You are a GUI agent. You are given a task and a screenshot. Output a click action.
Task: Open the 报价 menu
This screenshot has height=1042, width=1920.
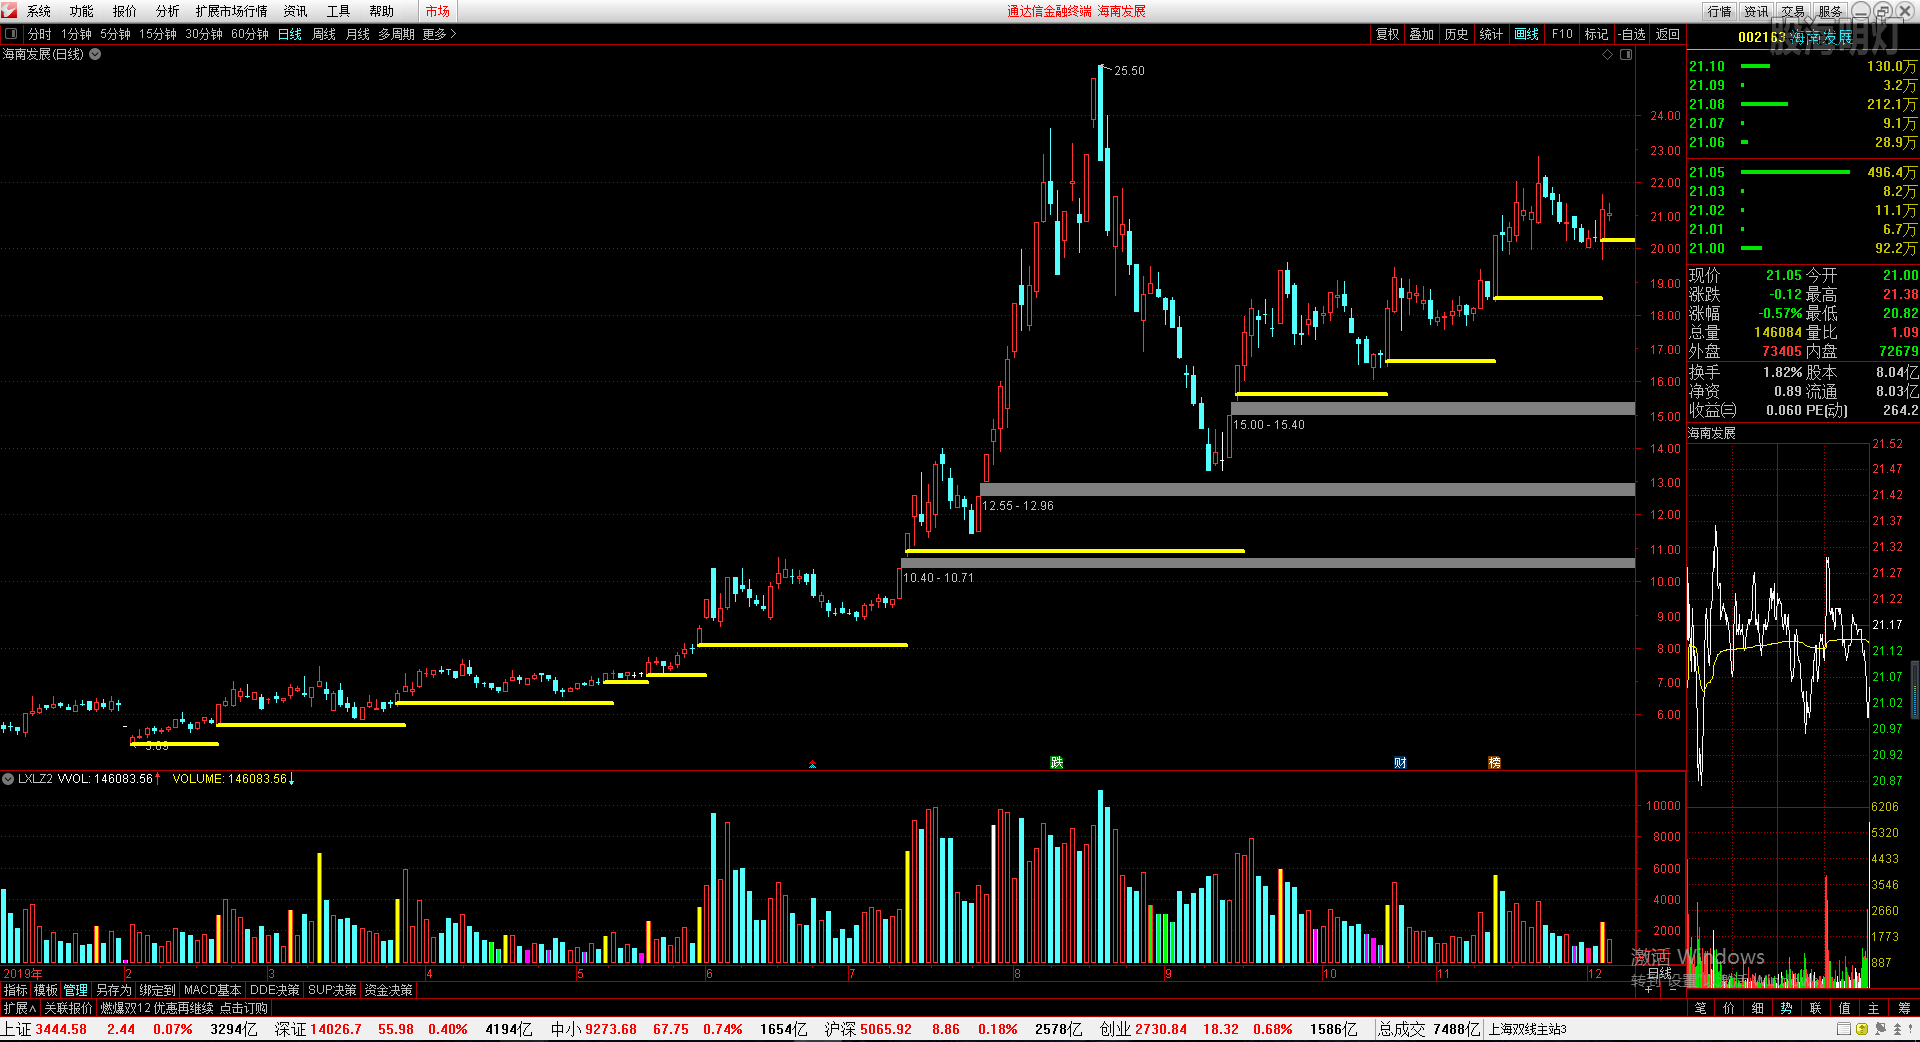(125, 11)
